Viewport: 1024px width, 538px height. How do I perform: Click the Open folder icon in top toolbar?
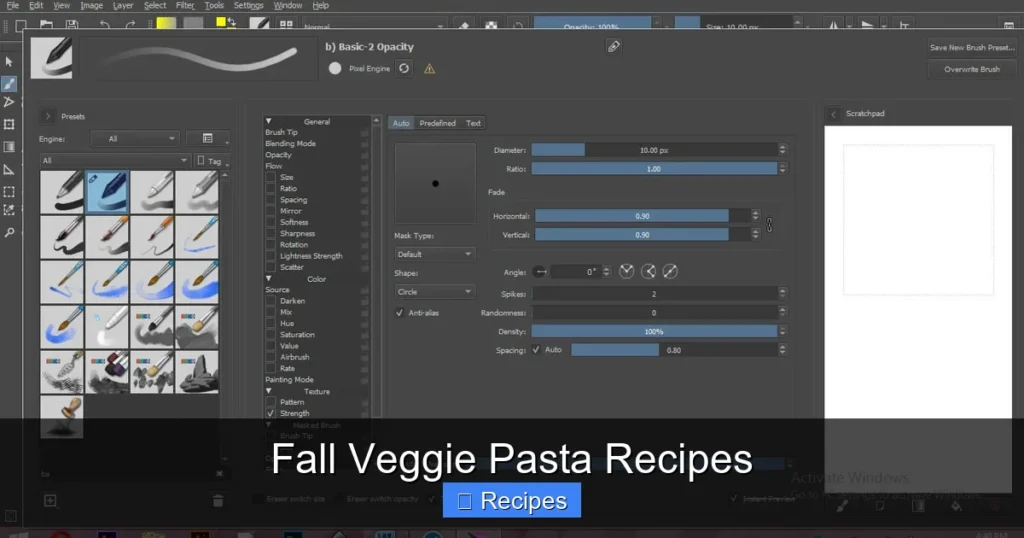pos(46,25)
